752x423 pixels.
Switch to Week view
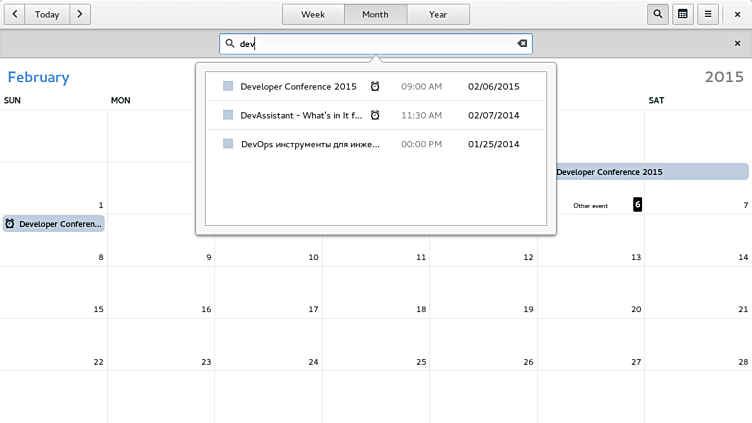click(x=313, y=14)
